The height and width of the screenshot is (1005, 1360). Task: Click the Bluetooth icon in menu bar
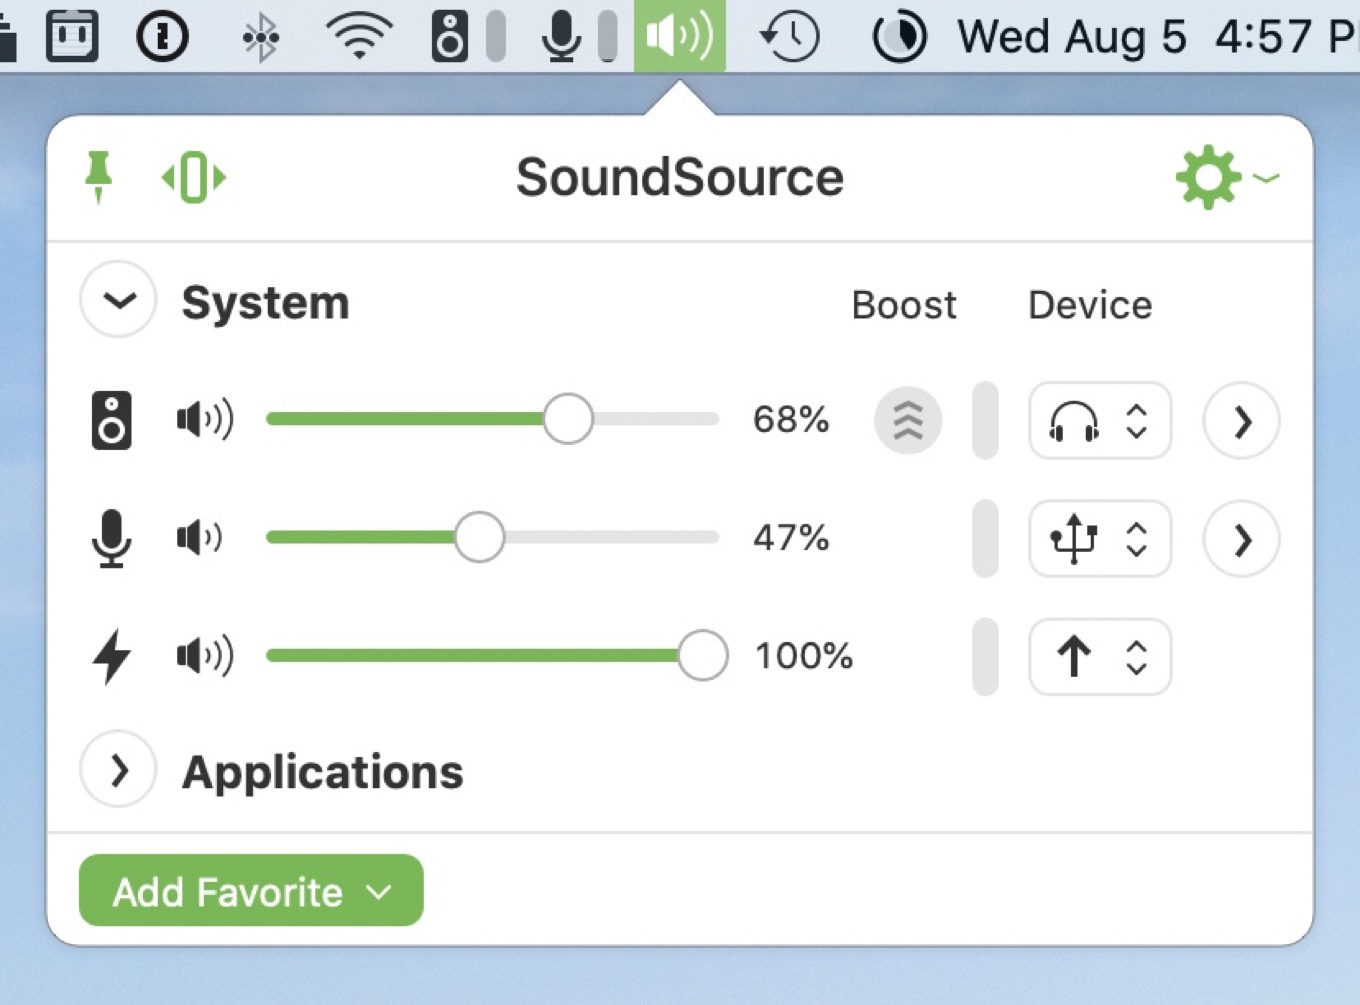point(259,36)
